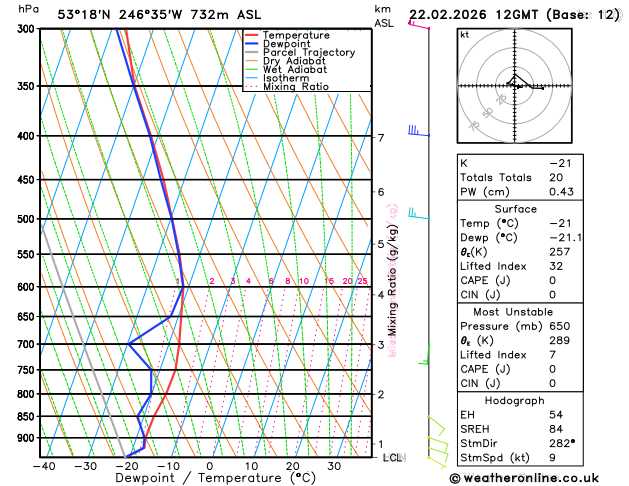
Task: Click the Most Unstable section heading
Action: point(513,312)
